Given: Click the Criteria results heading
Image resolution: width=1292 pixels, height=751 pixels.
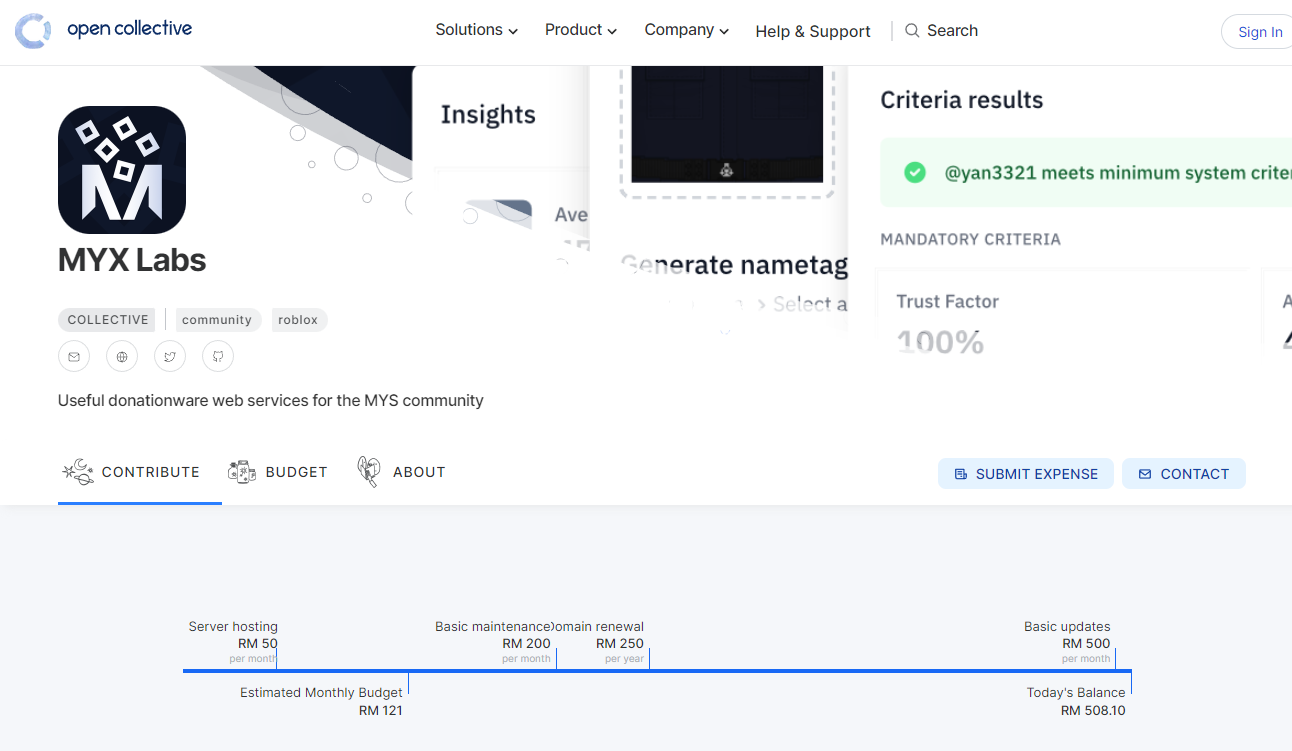Looking at the screenshot, I should 961,100.
